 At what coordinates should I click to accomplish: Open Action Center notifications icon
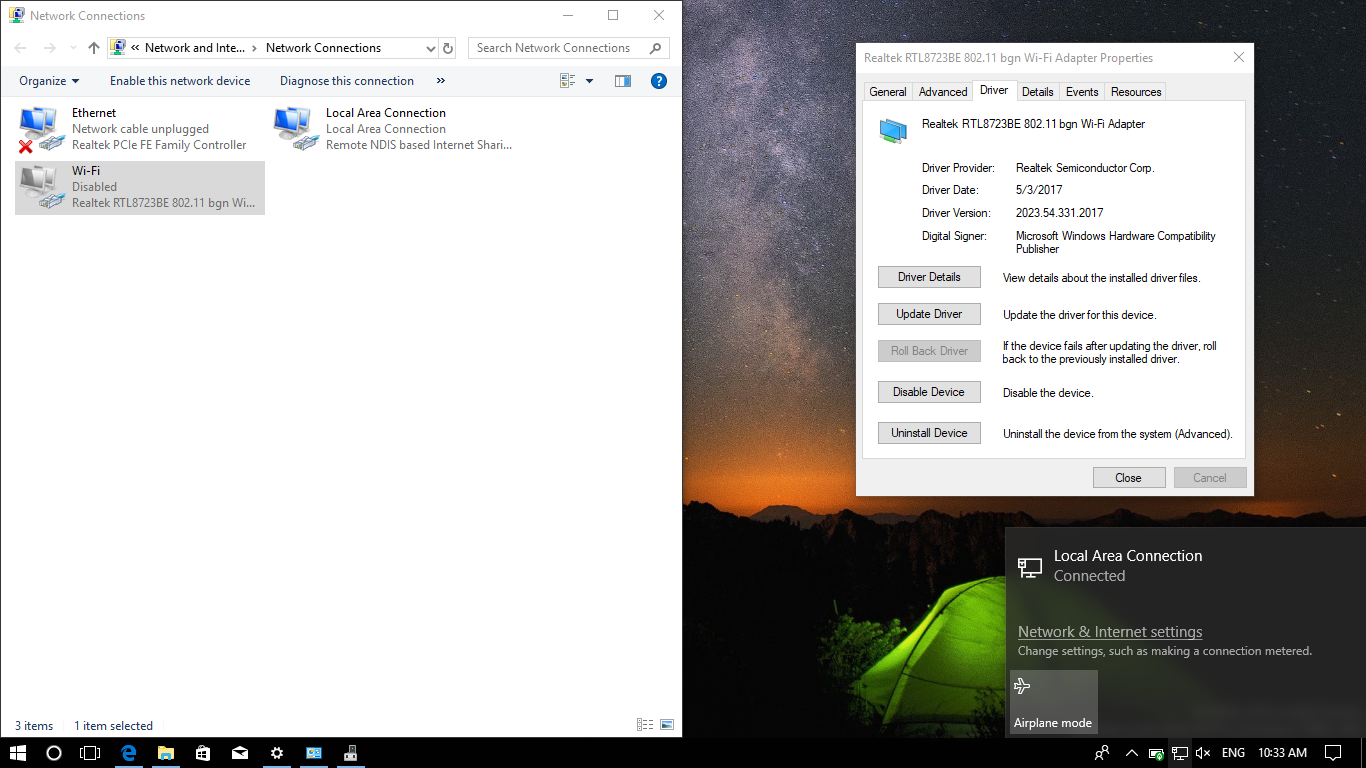point(1333,753)
